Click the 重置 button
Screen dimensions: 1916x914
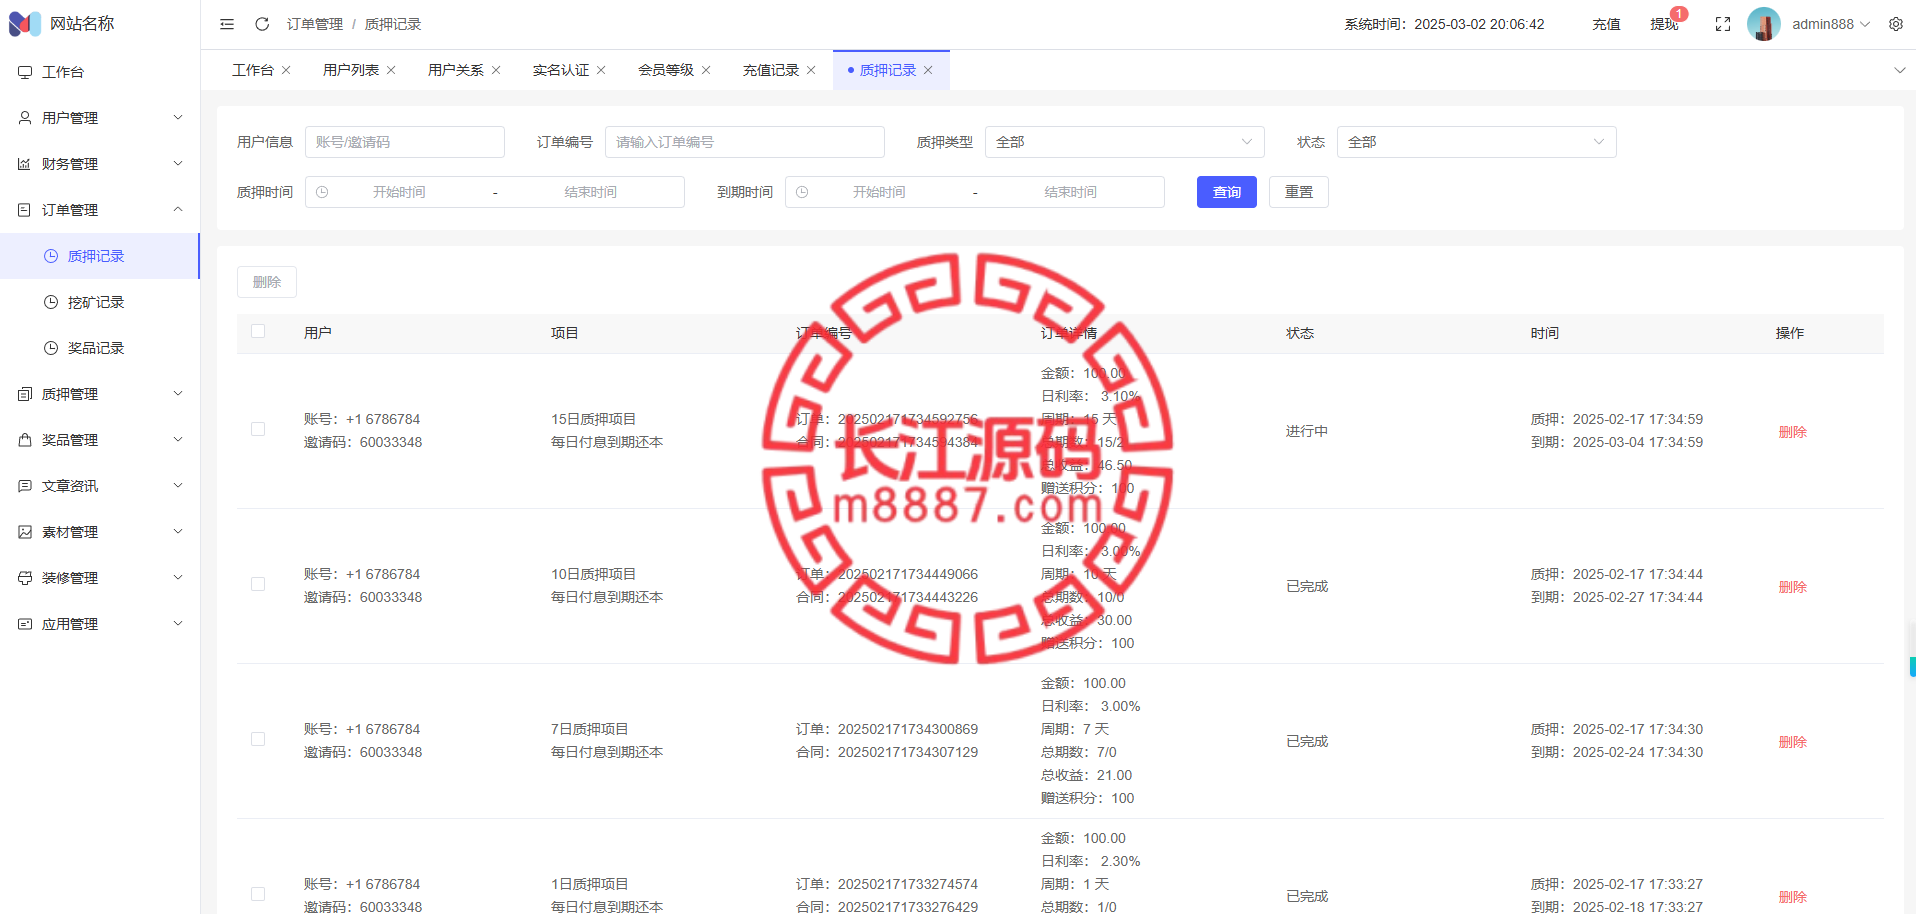[1299, 192]
